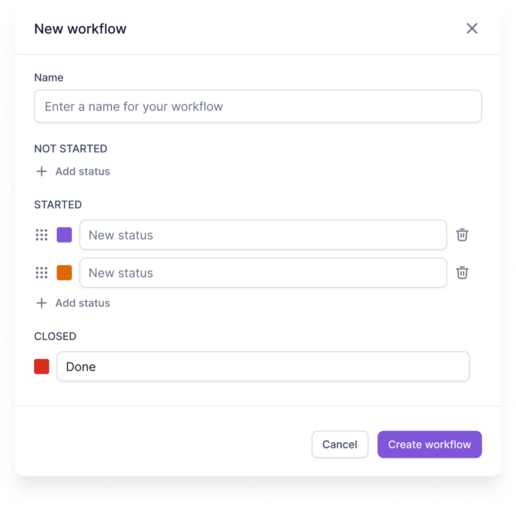Click the CLOSED section heading
The width and height of the screenshot is (516, 506).
tap(55, 336)
